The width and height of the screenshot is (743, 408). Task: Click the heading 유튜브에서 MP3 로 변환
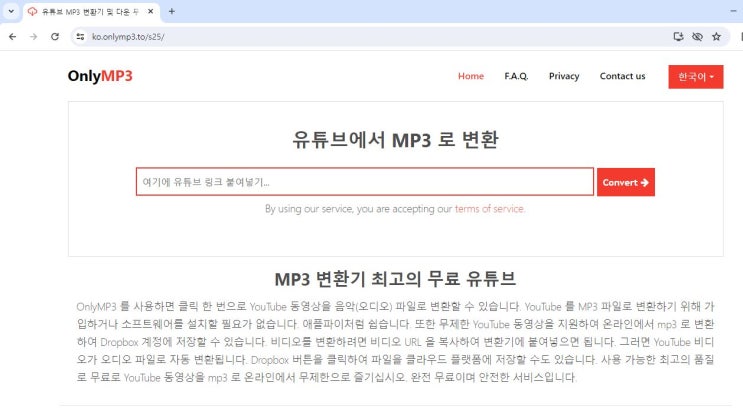[x=395, y=139]
